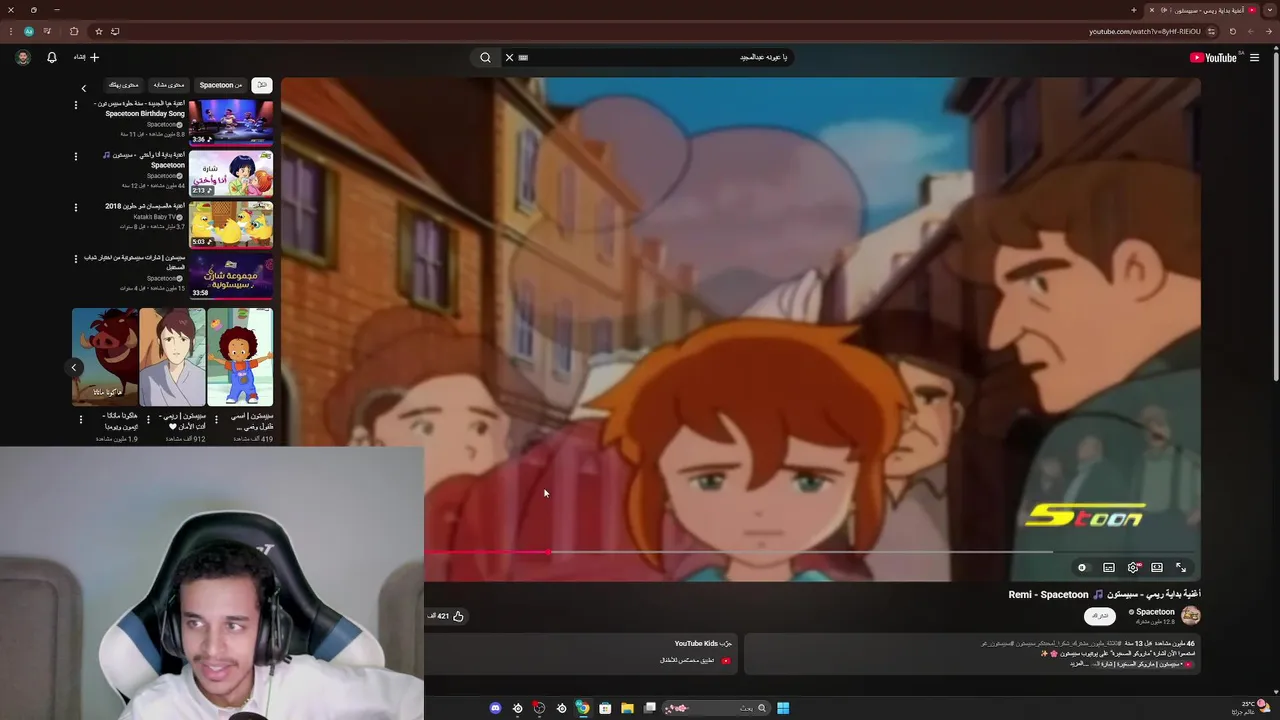Clear the search query with the X
The height and width of the screenshot is (720, 1280).
point(509,57)
